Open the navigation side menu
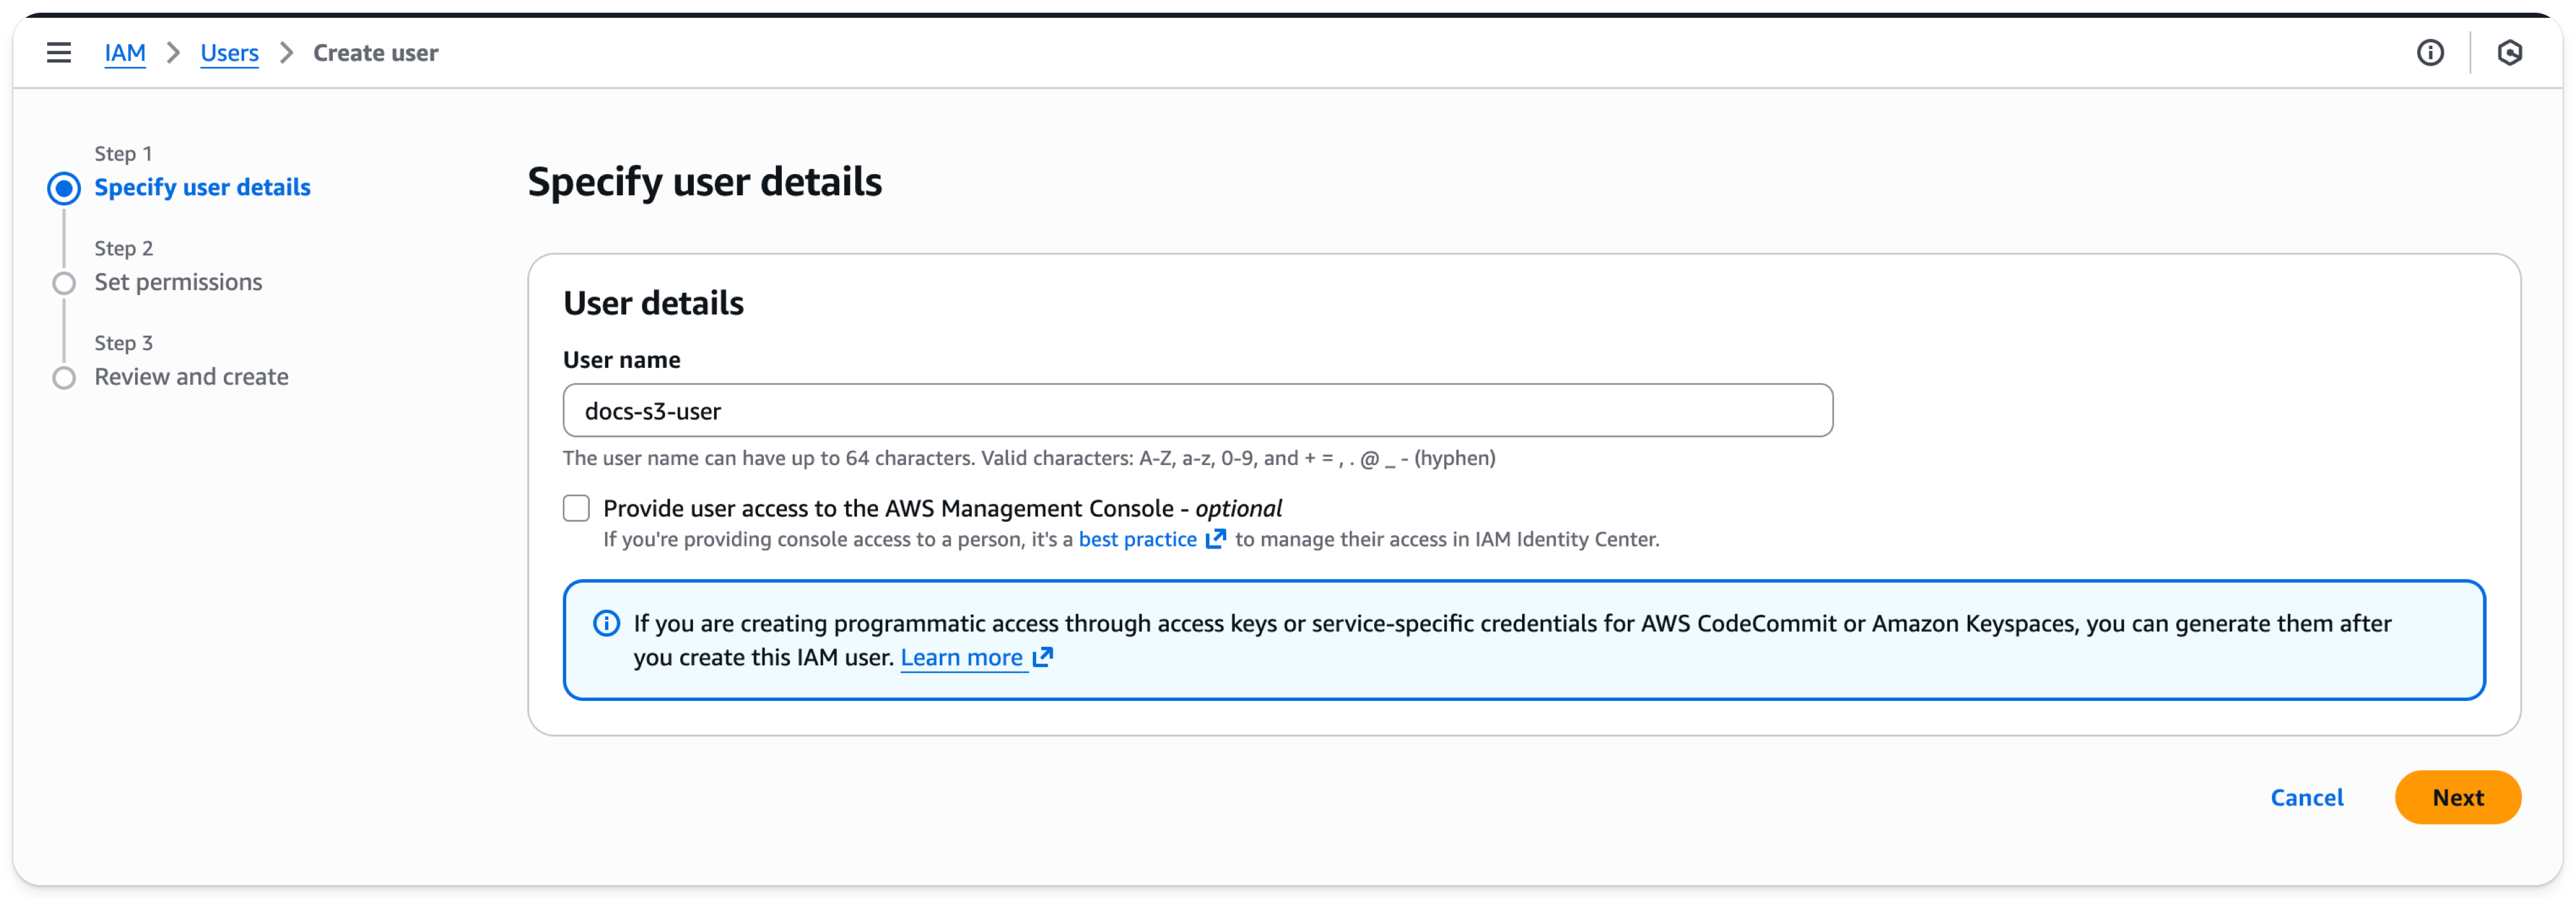 point(59,52)
